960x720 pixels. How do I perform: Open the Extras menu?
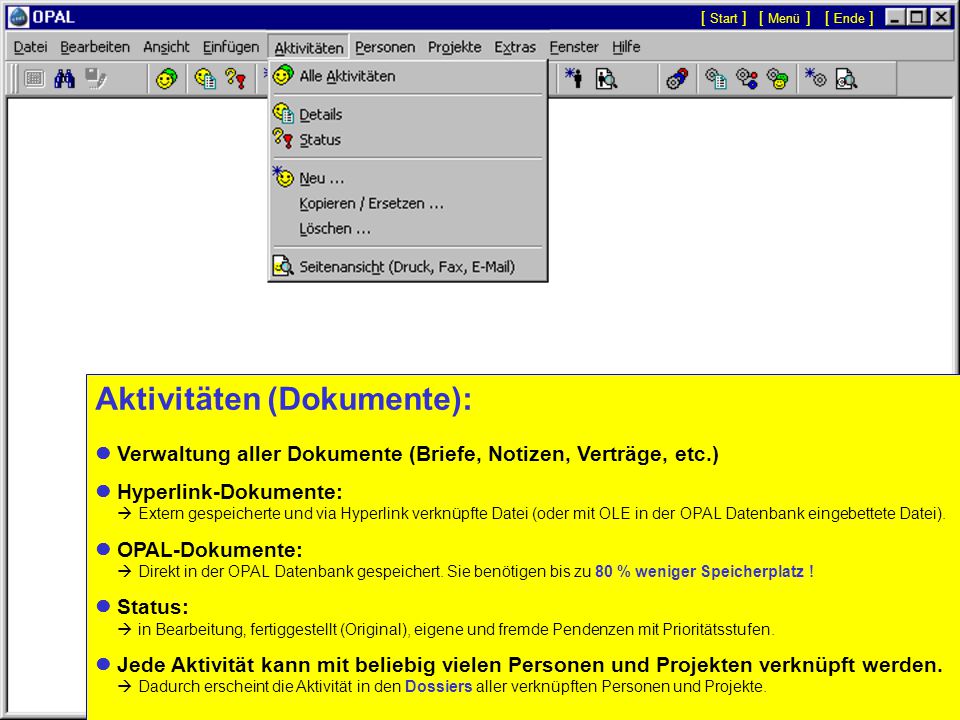515,47
